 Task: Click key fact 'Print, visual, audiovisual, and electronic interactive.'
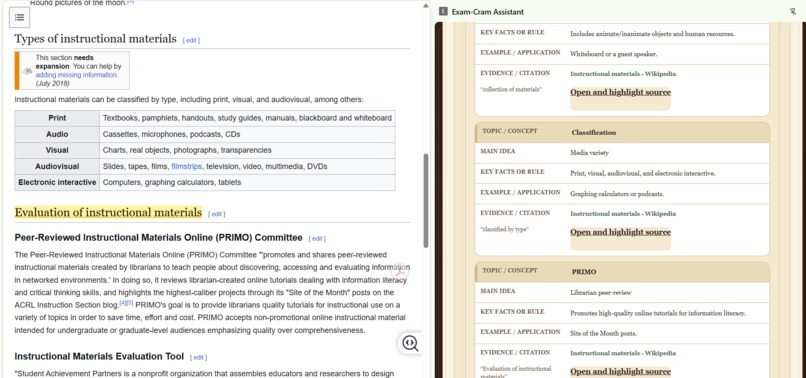pos(643,174)
